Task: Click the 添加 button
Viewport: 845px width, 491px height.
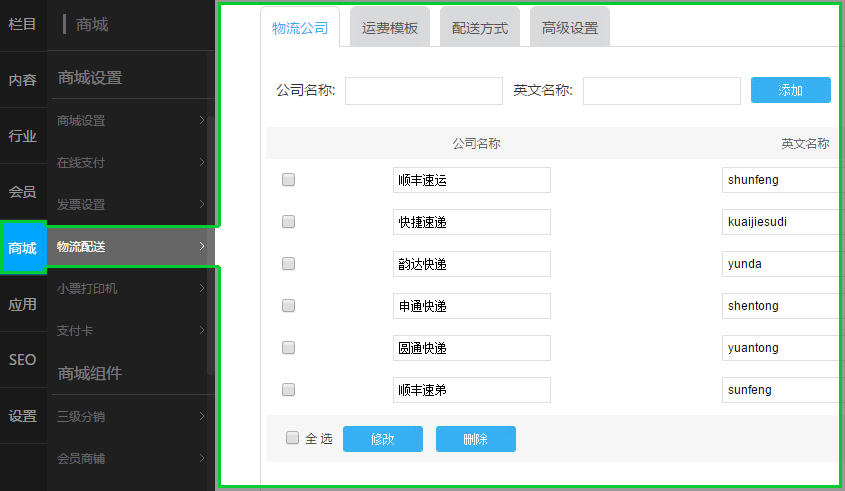Action: (x=790, y=90)
